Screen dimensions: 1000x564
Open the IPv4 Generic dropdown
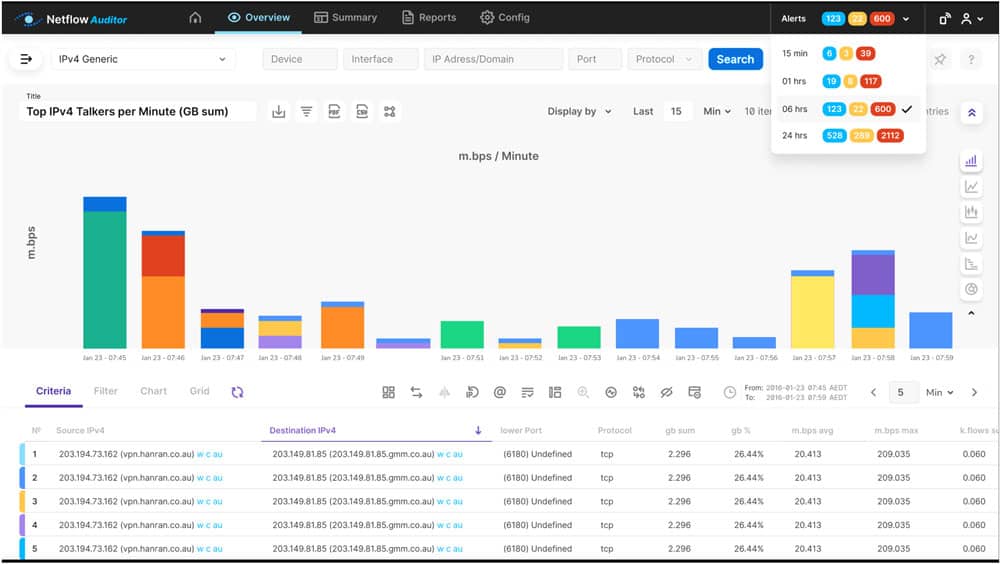pyautogui.click(x=143, y=59)
